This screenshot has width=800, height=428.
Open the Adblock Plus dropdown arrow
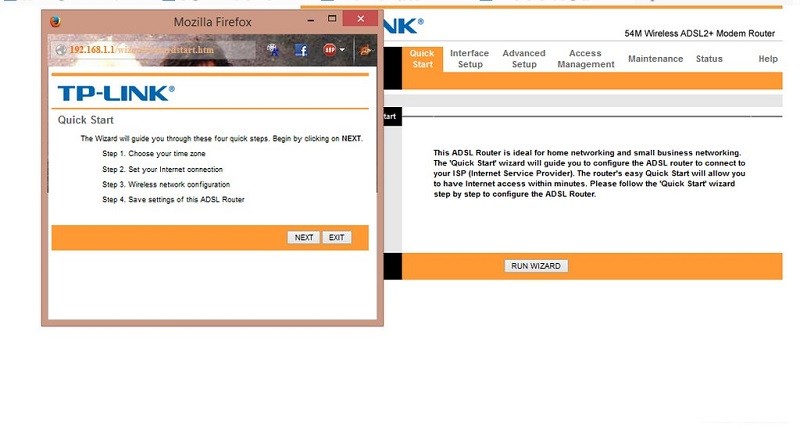342,50
